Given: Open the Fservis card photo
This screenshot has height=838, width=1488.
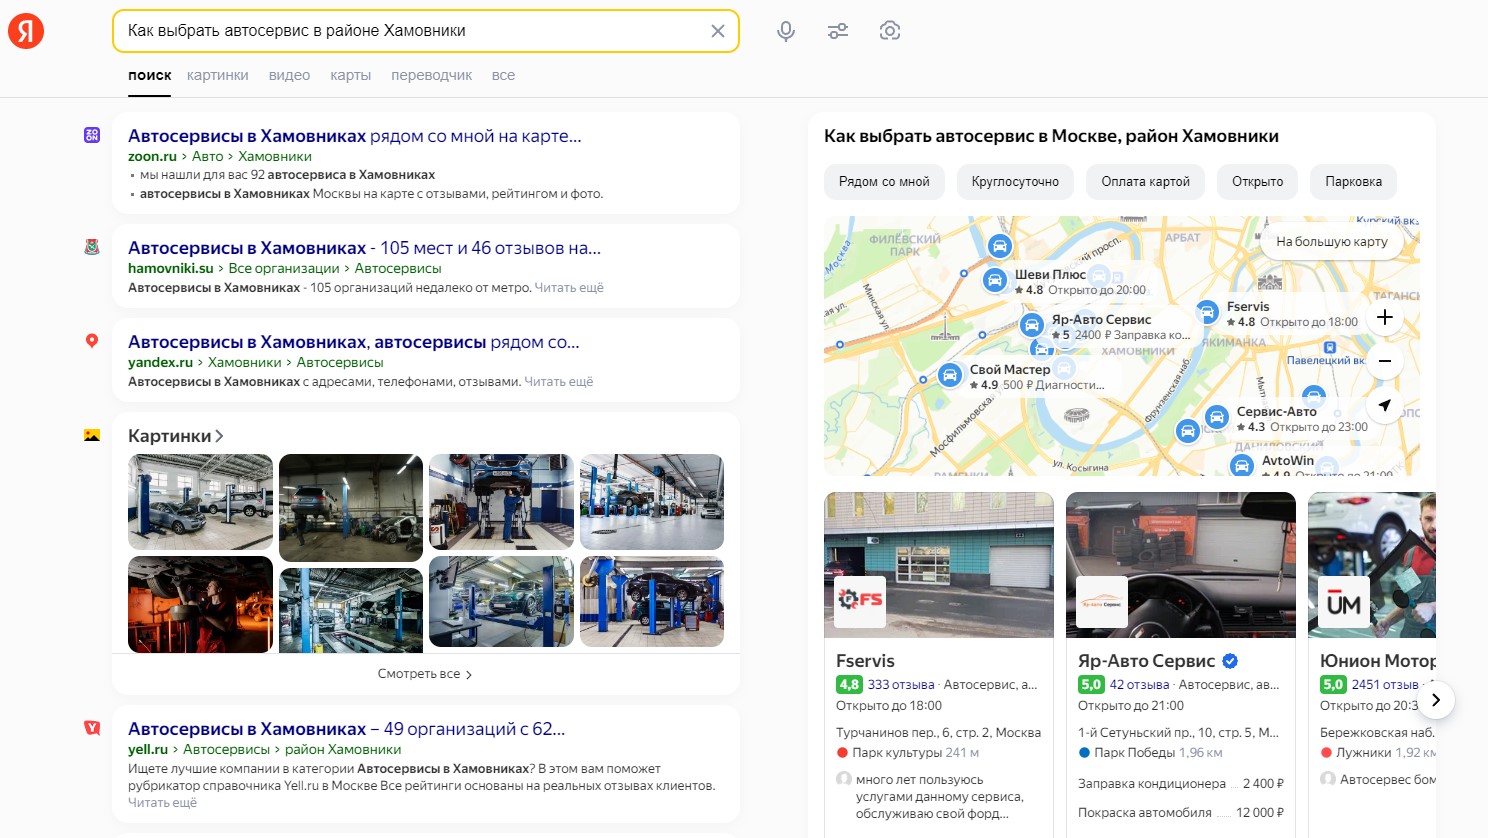Looking at the screenshot, I should click(939, 565).
